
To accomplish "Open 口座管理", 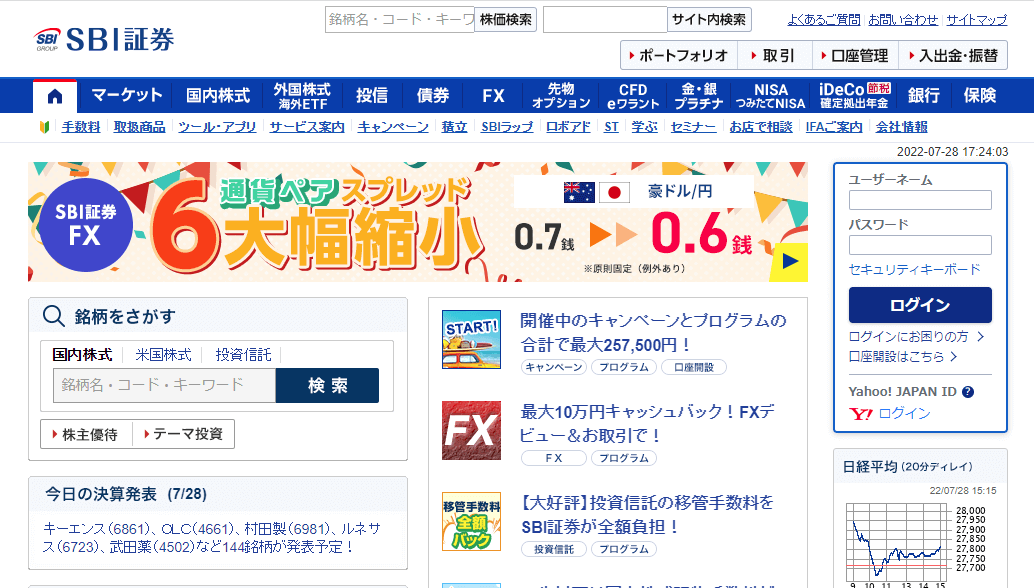I will pos(855,55).
